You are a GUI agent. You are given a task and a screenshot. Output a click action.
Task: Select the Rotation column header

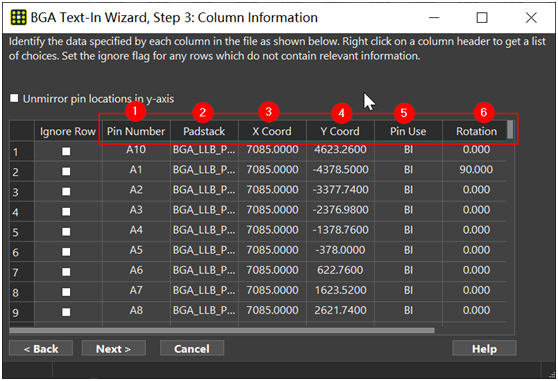pyautogui.click(x=476, y=131)
